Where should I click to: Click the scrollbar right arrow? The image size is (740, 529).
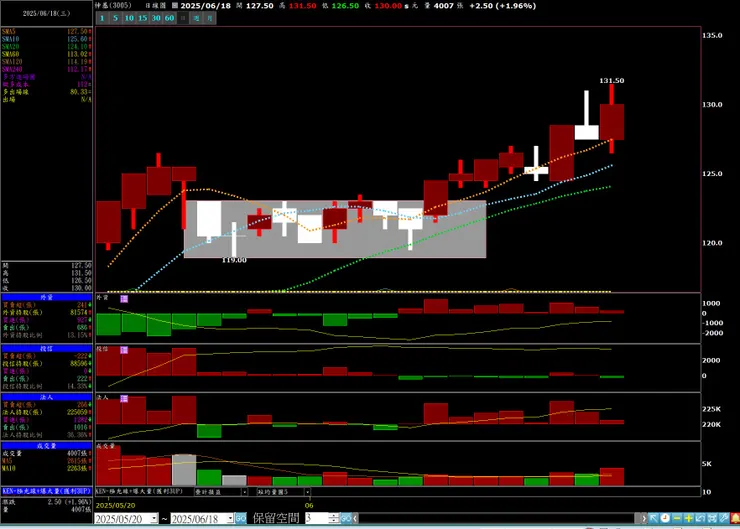coord(643,518)
